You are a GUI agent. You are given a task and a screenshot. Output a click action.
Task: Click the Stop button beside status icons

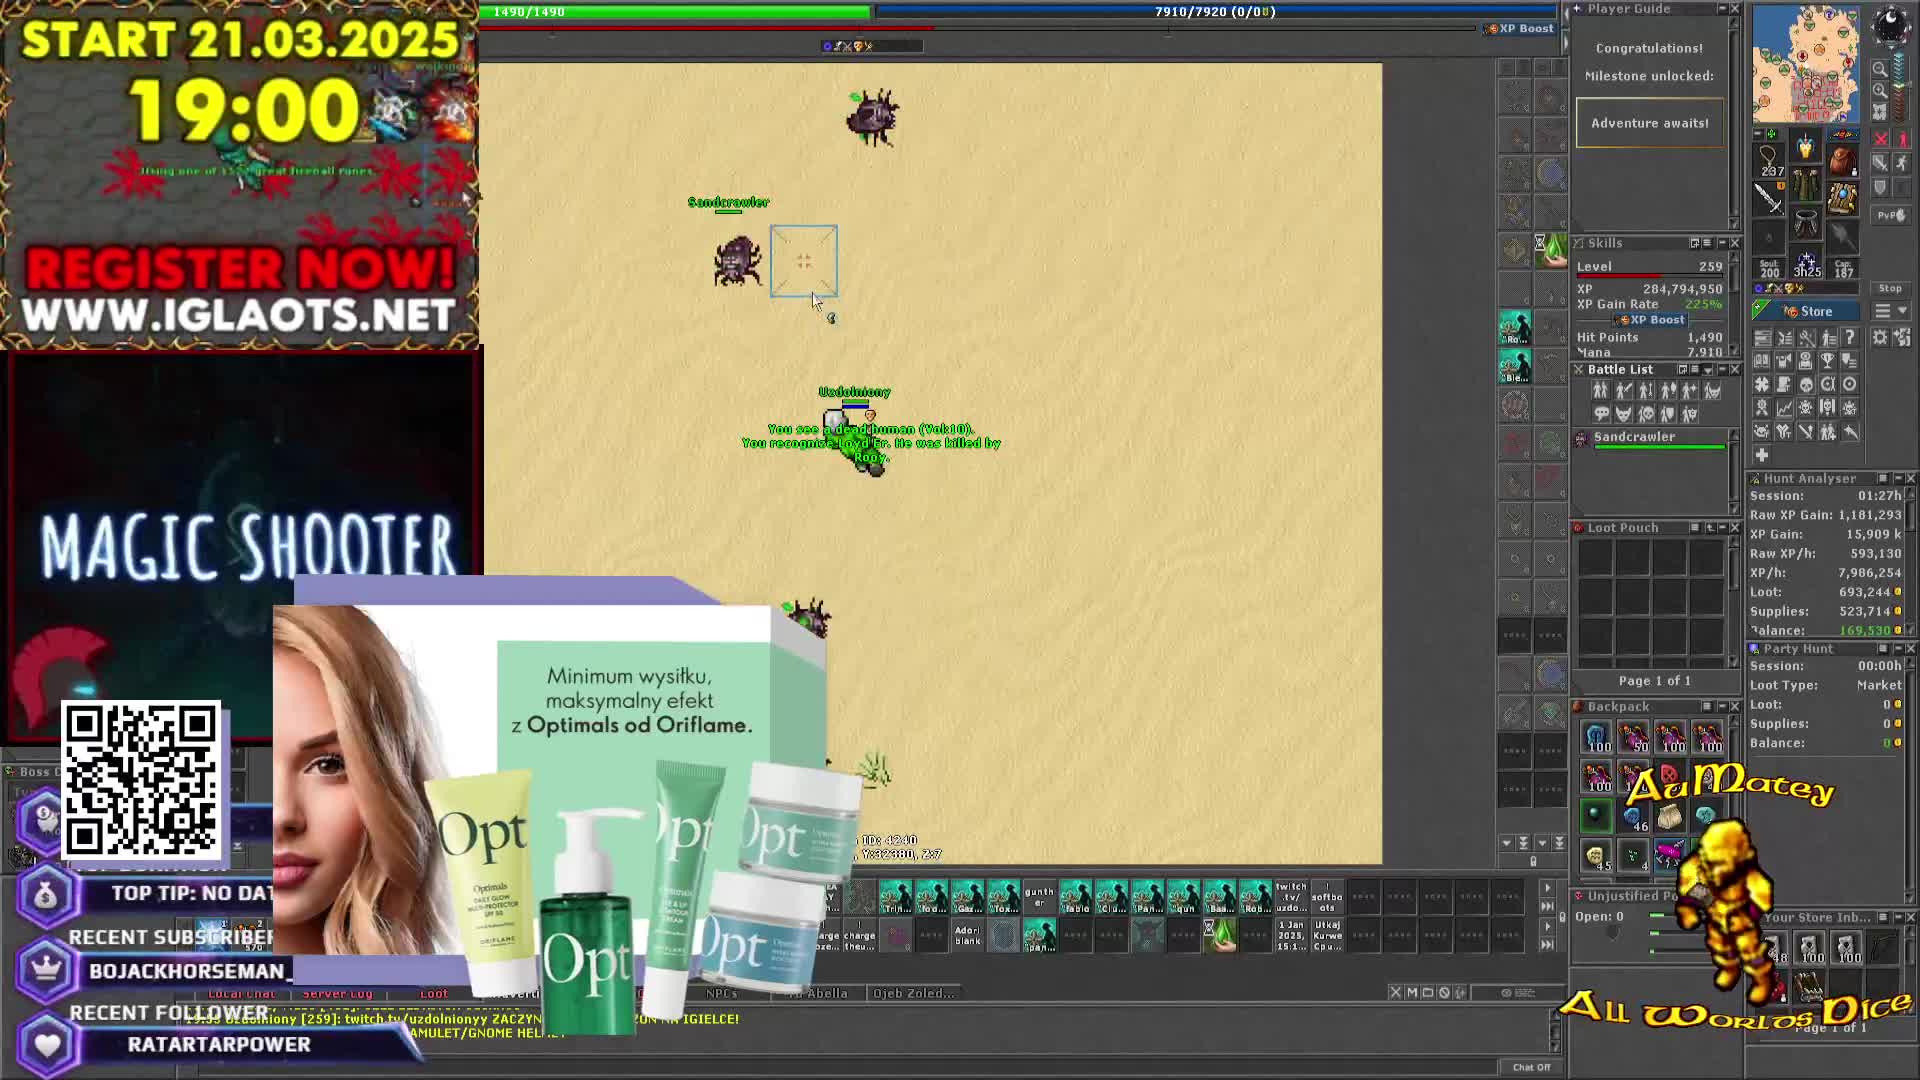[x=1890, y=288]
